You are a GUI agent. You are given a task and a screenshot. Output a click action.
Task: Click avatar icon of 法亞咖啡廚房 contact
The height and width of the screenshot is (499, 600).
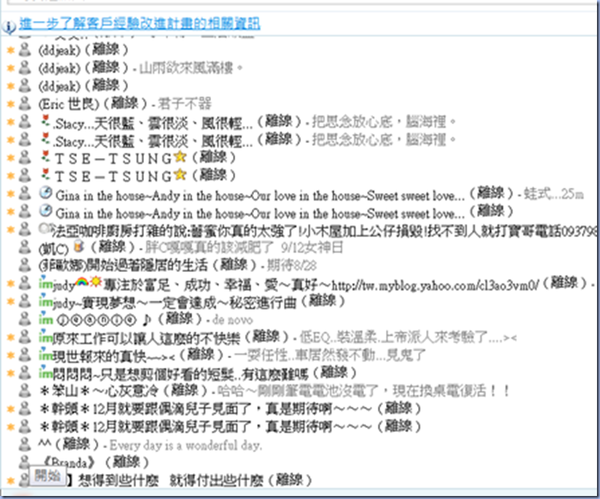tap(25, 229)
